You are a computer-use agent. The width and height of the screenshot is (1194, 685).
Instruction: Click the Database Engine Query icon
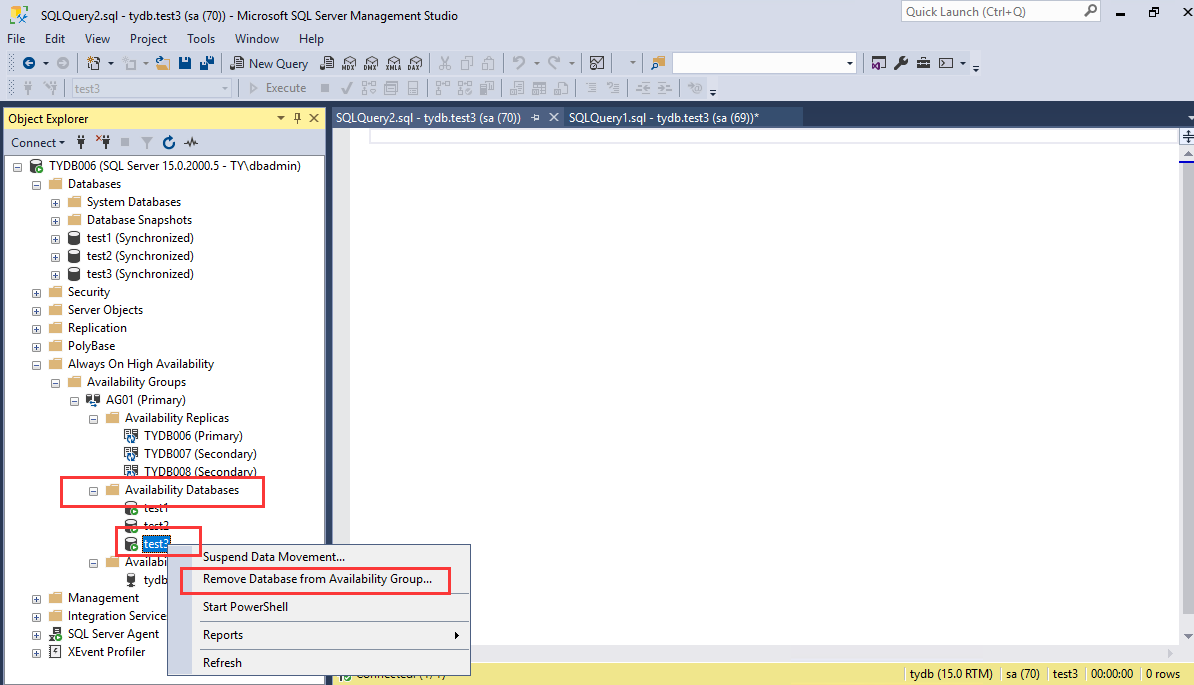[x=327, y=63]
